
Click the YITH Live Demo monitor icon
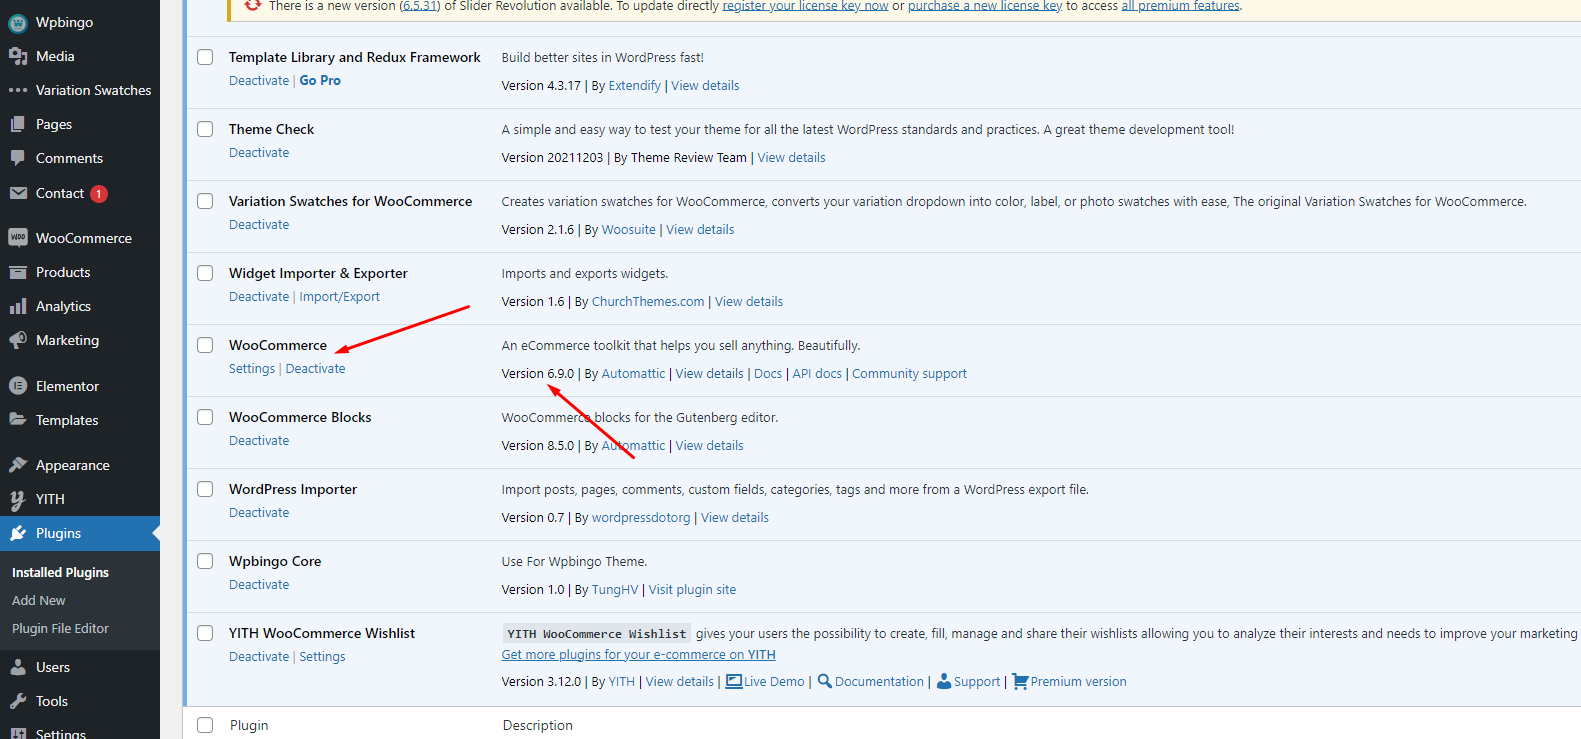[733, 681]
